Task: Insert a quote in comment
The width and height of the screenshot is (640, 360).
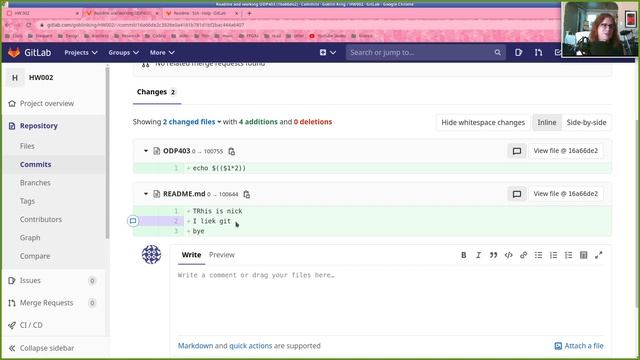Action: coord(493,255)
